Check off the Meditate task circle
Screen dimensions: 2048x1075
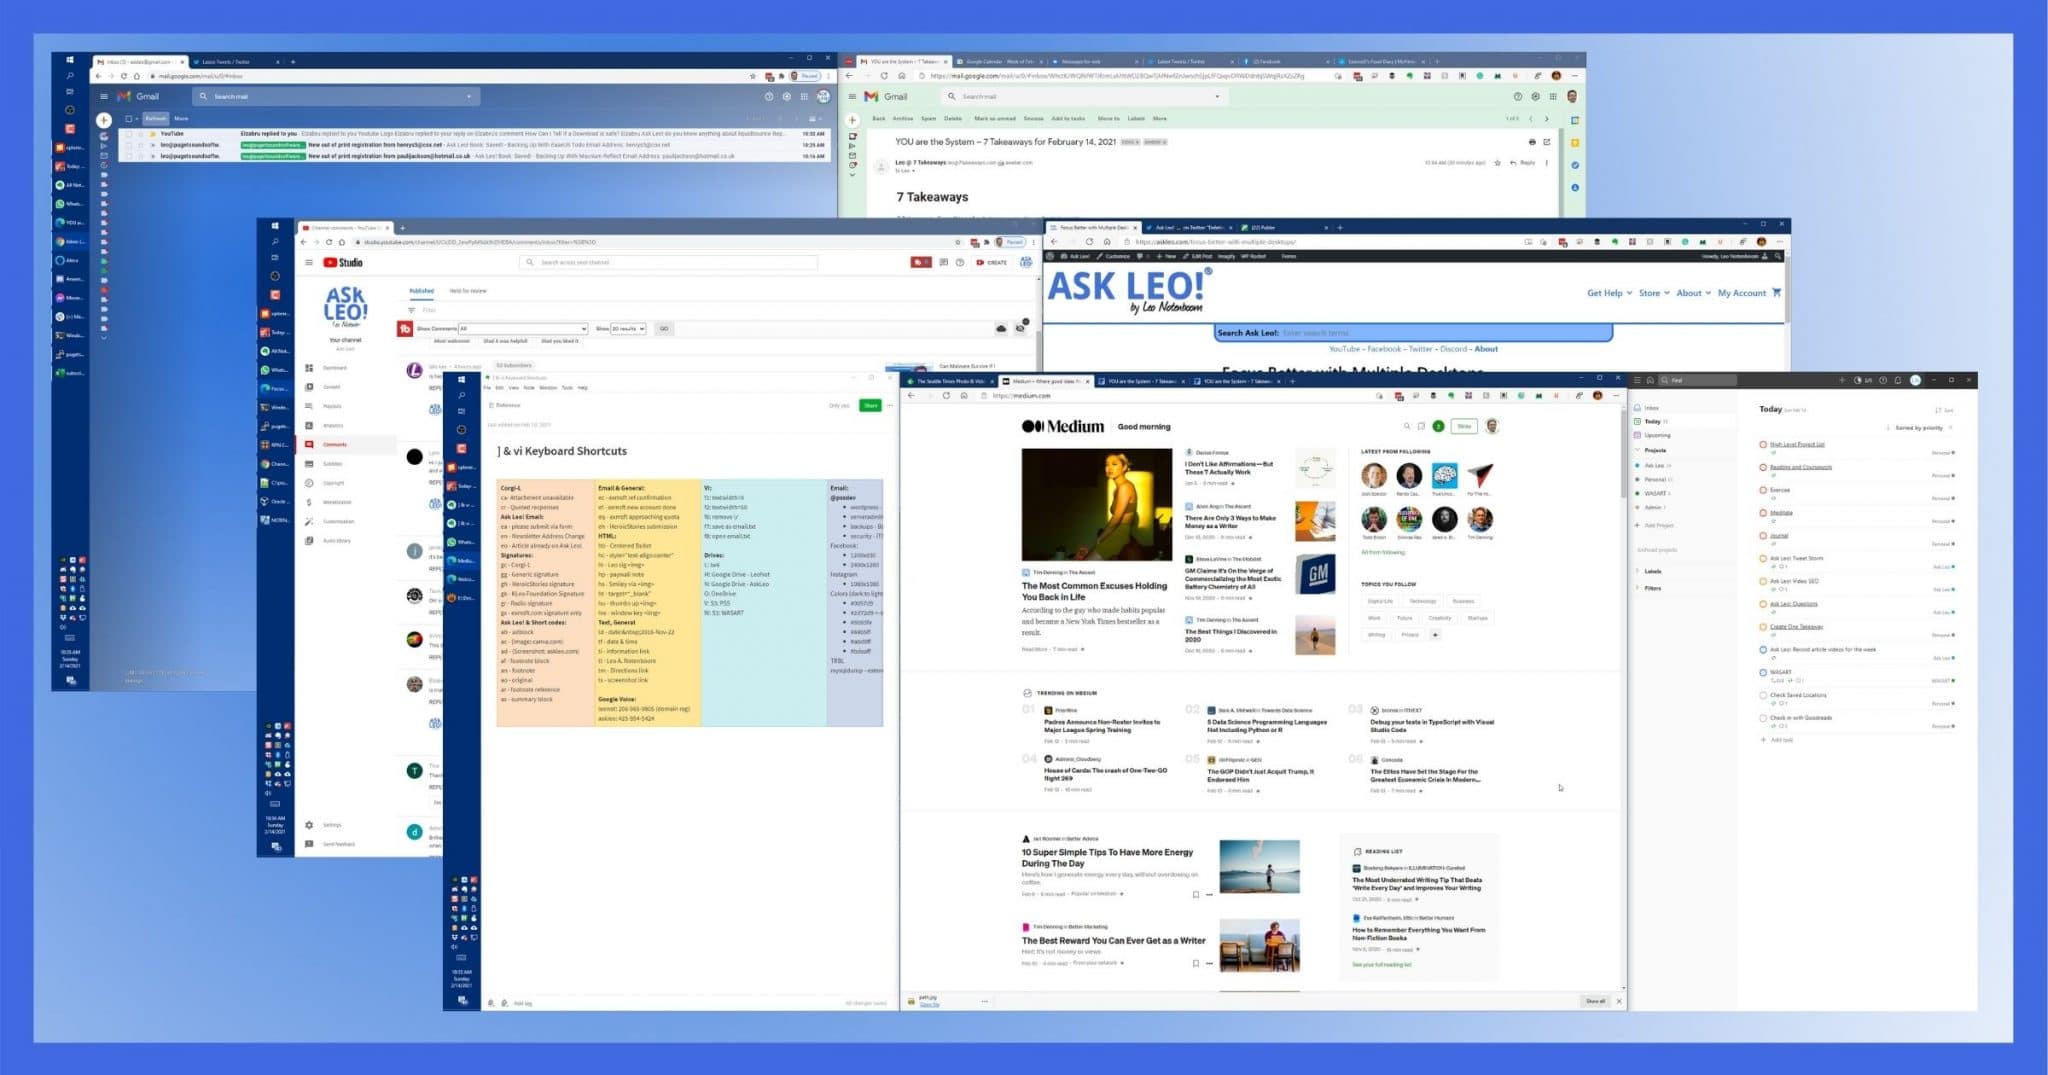(1762, 513)
